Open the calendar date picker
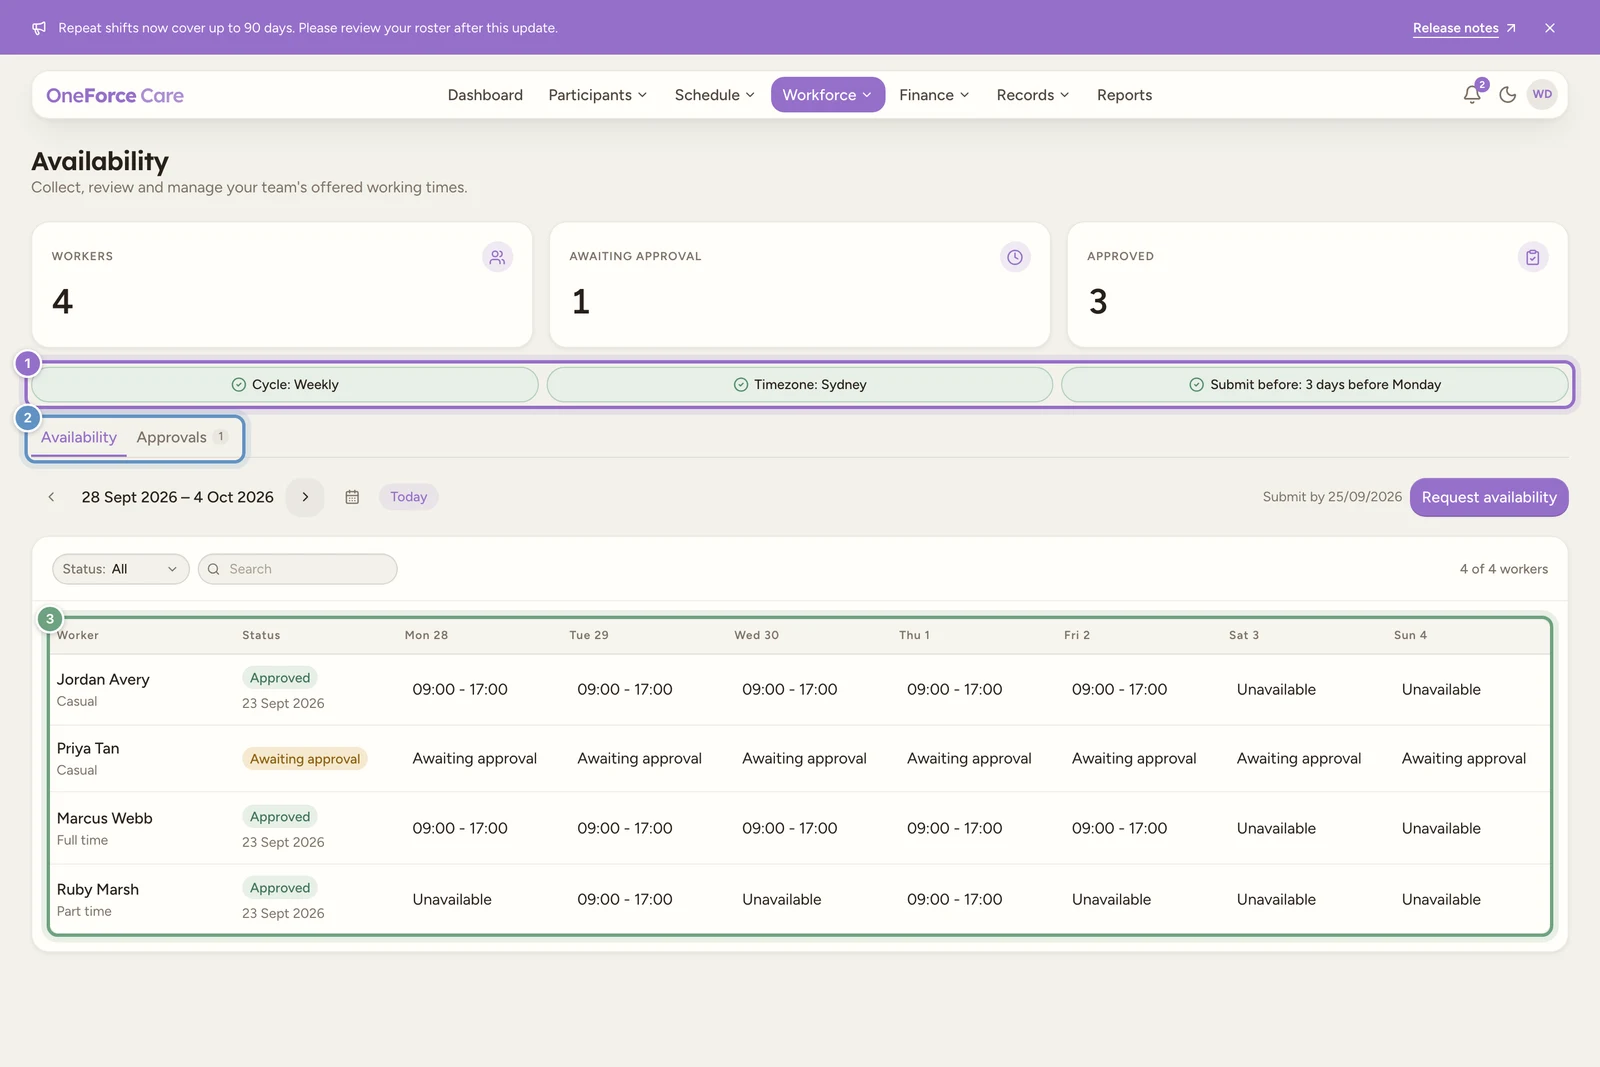The image size is (1600, 1067). point(352,497)
